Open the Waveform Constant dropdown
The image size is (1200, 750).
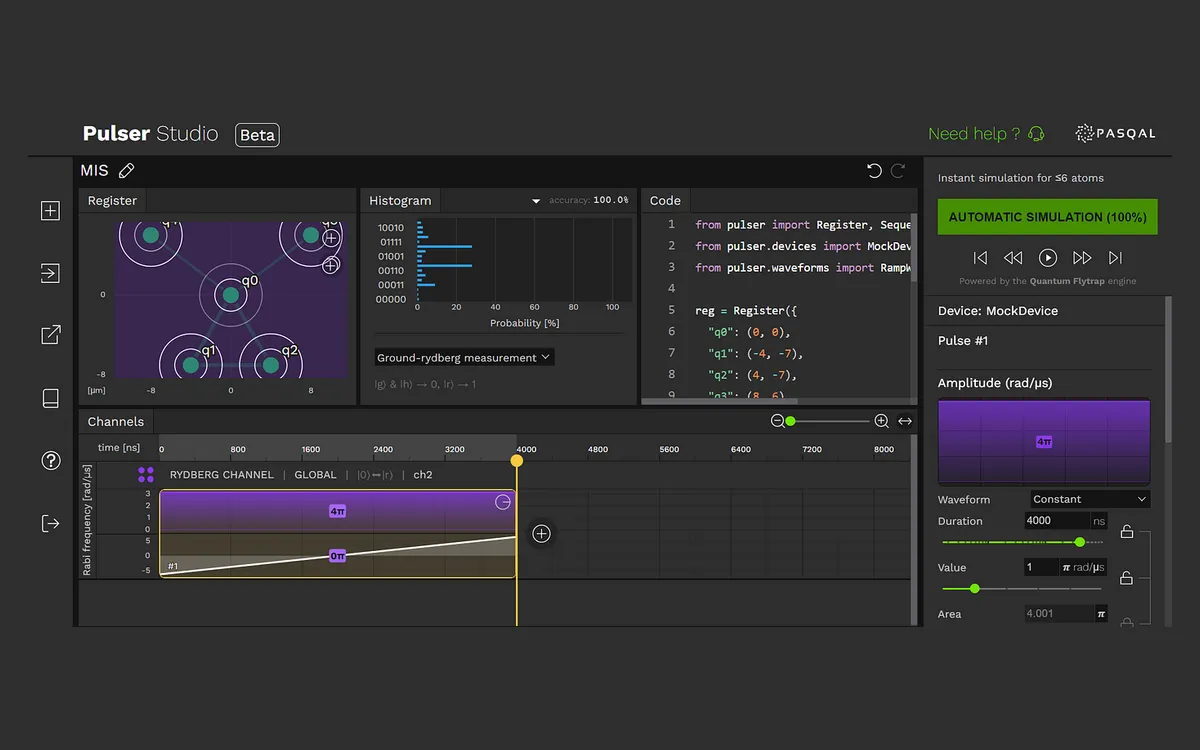point(1090,499)
